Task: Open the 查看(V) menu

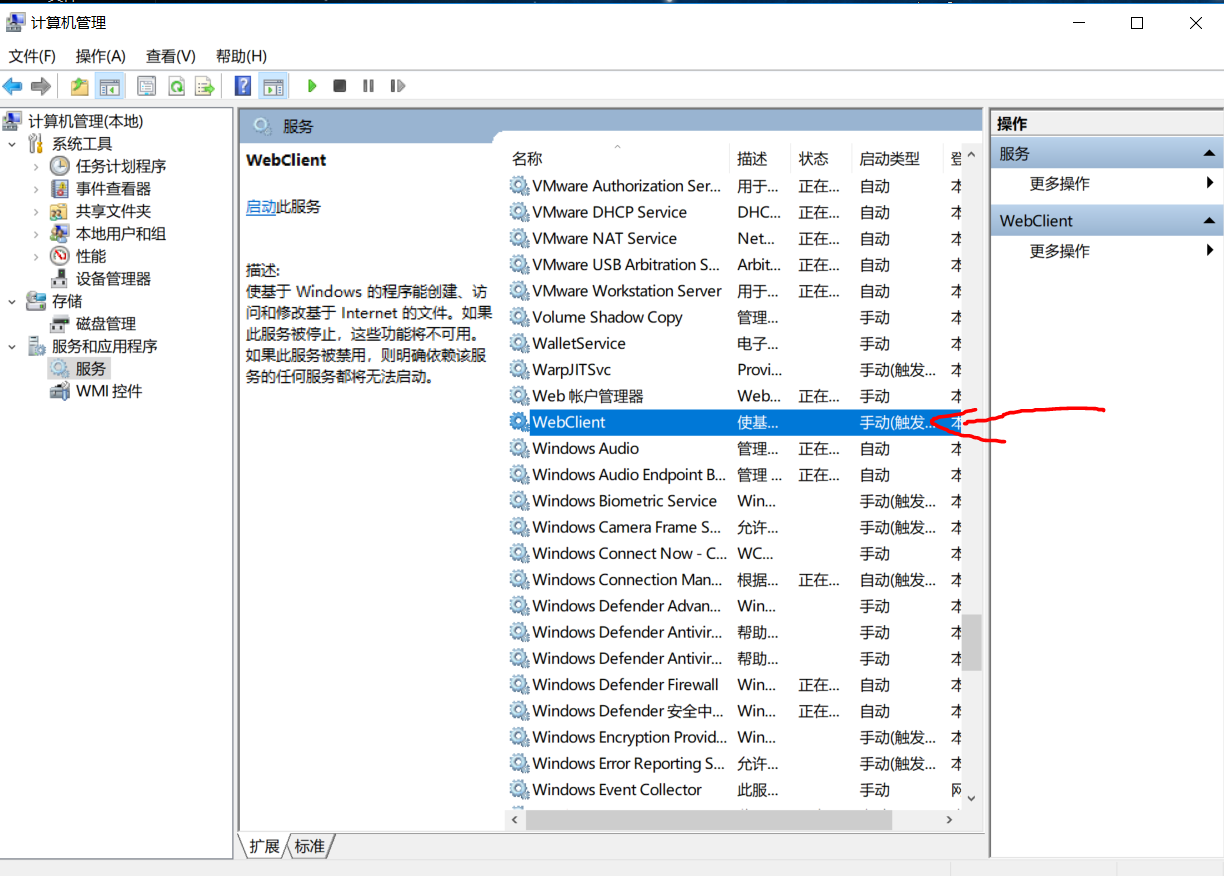Action: point(171,56)
